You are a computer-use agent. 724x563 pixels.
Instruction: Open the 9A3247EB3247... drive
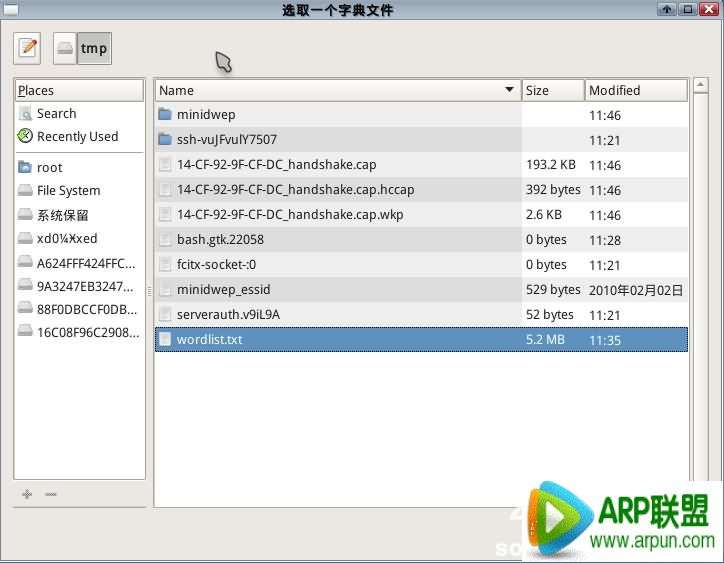[x=79, y=286]
